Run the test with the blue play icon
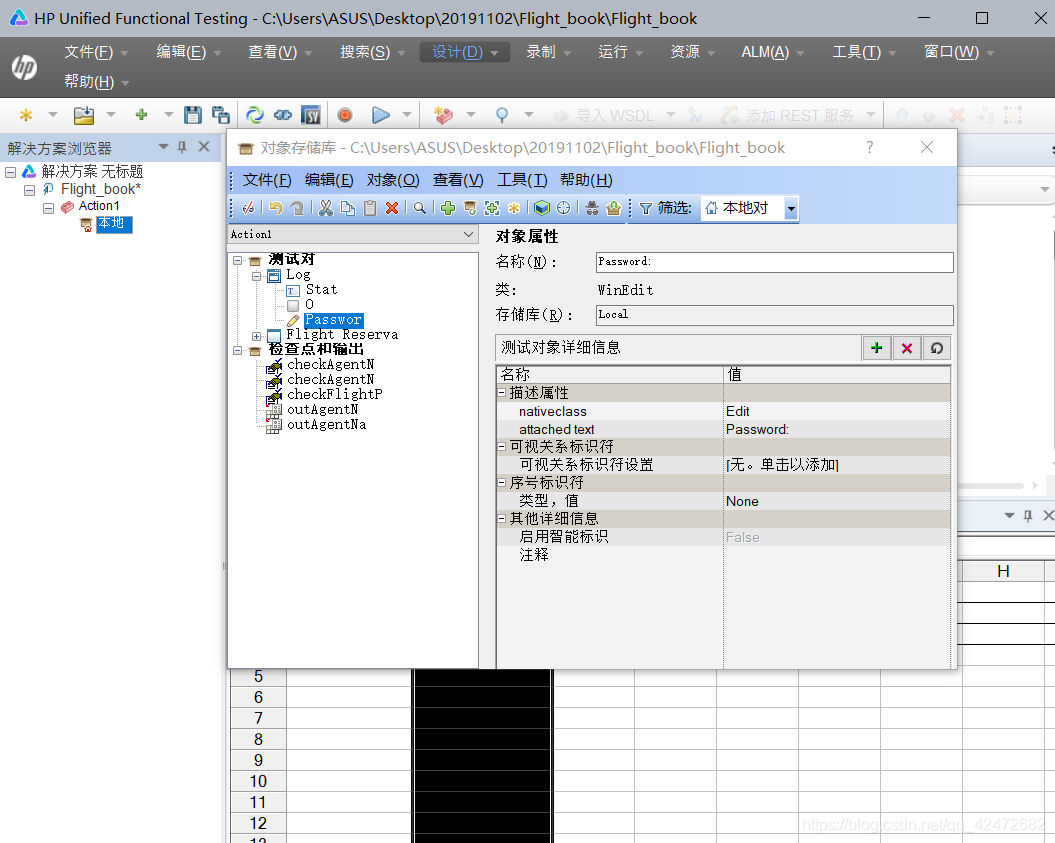Viewport: 1055px width, 843px height. (x=381, y=115)
